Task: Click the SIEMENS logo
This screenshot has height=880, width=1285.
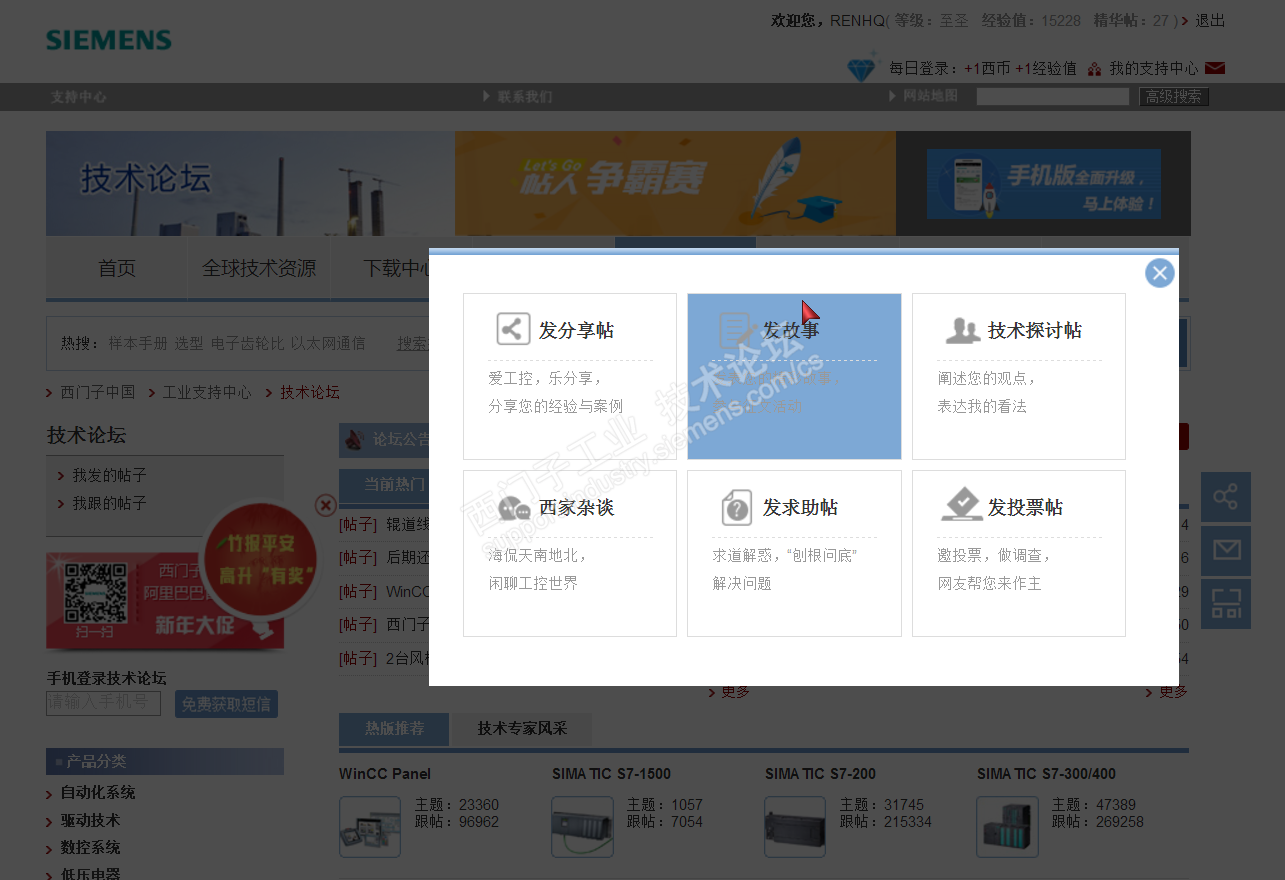Action: 109,40
